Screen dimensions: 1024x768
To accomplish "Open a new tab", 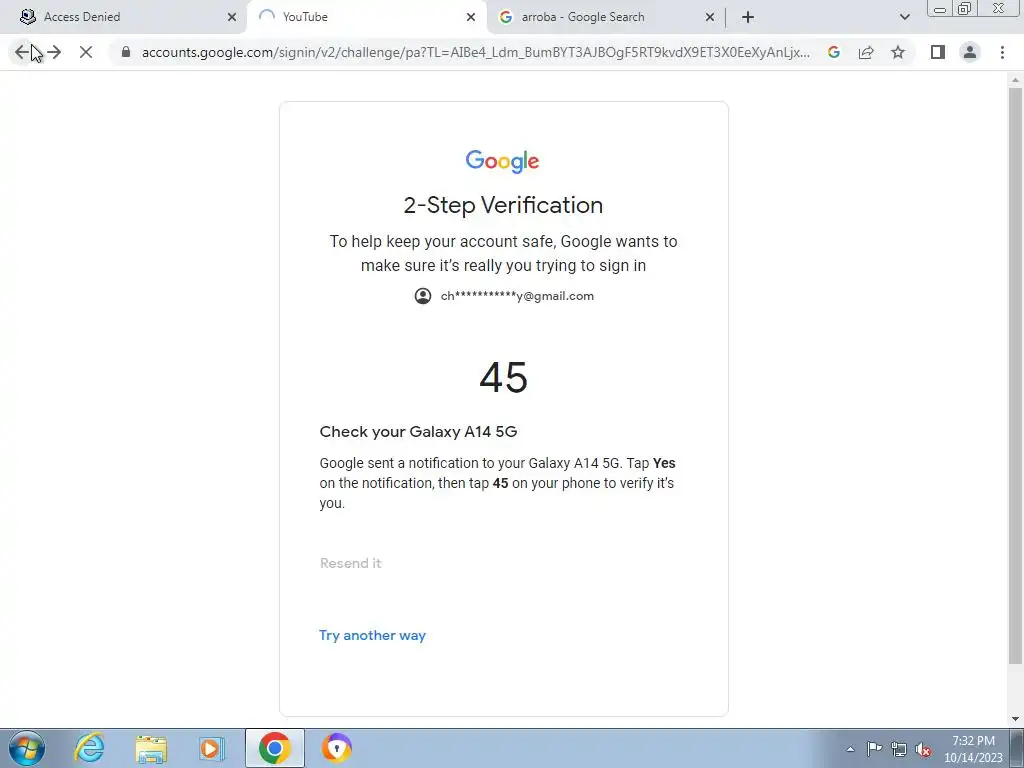I will point(748,17).
